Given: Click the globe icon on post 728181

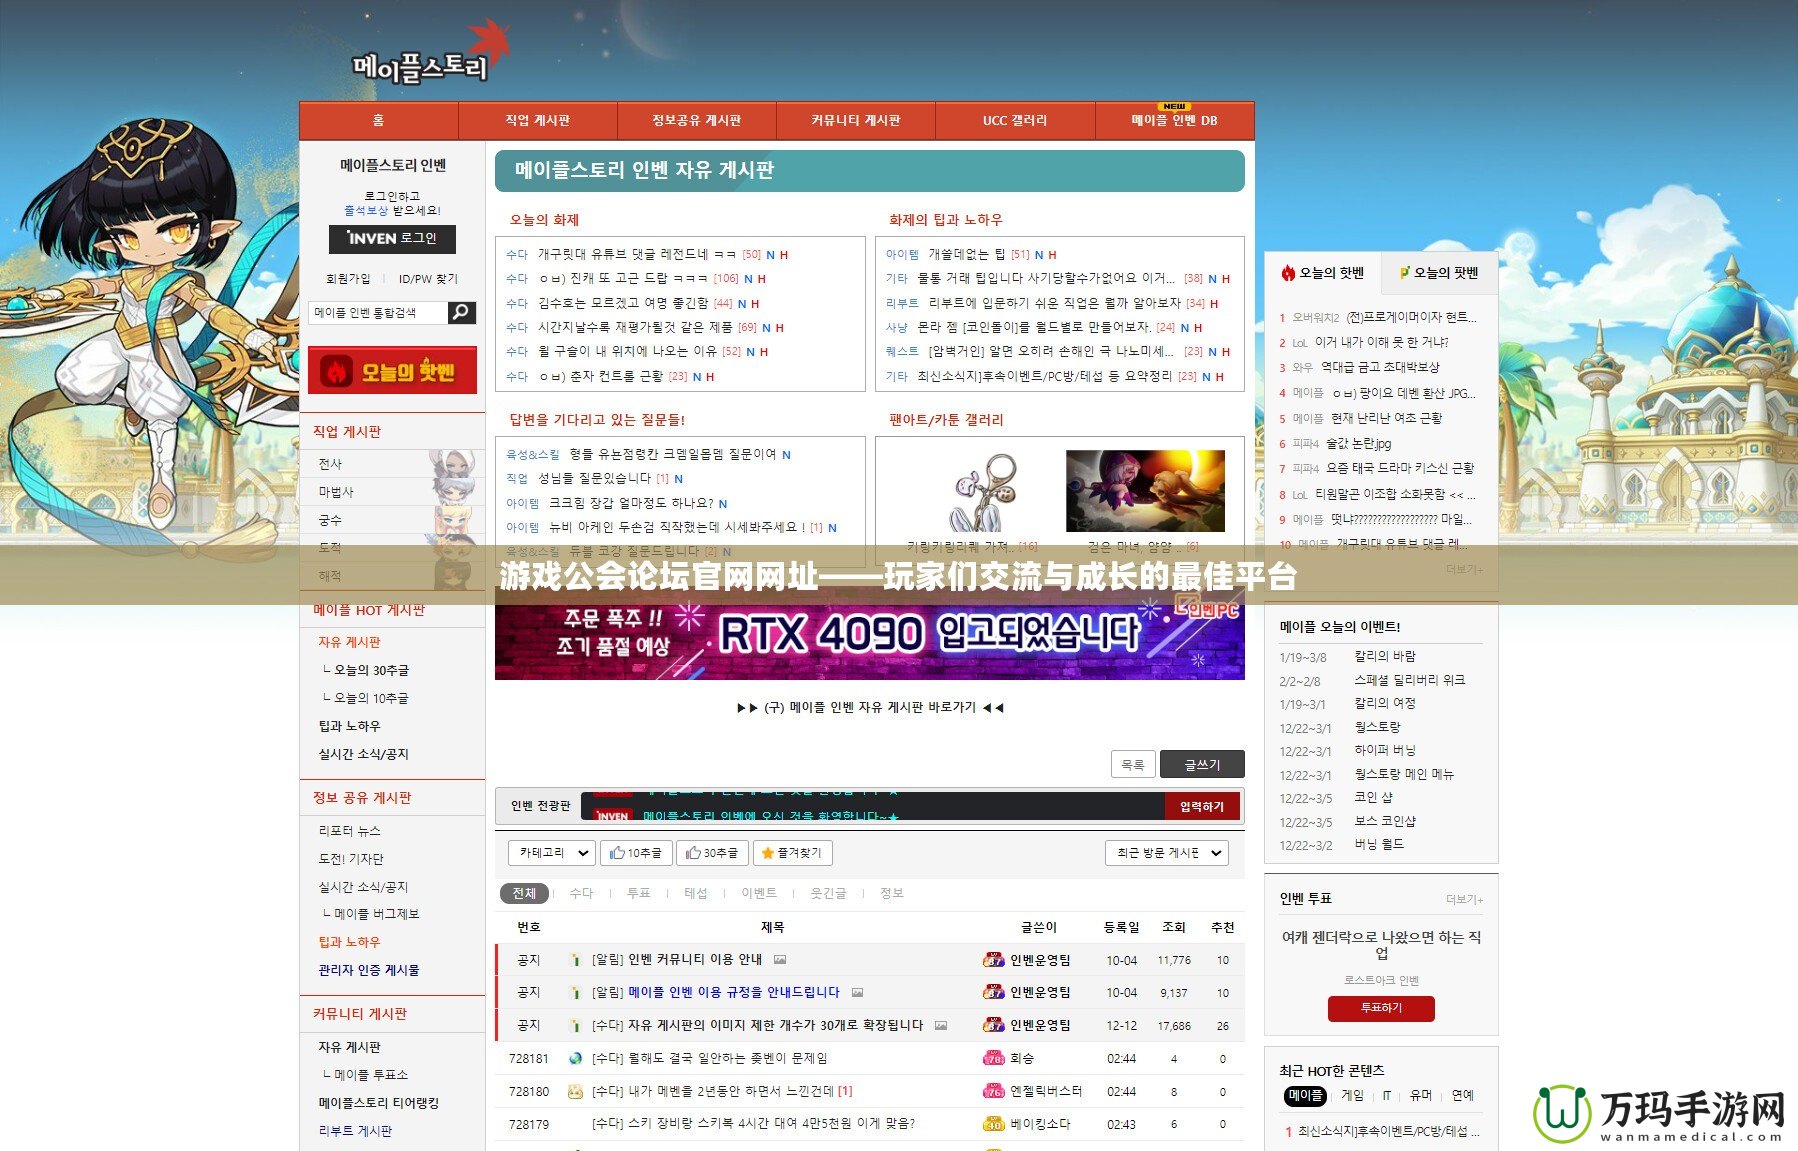Looking at the screenshot, I should [575, 1058].
